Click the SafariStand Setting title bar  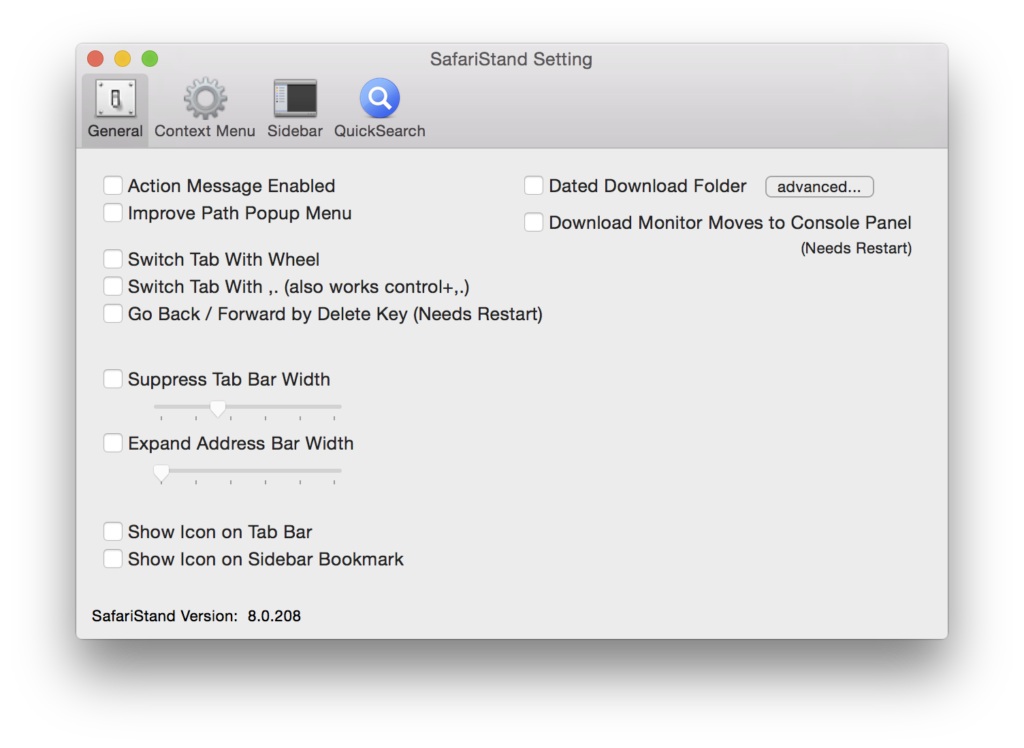tap(511, 60)
